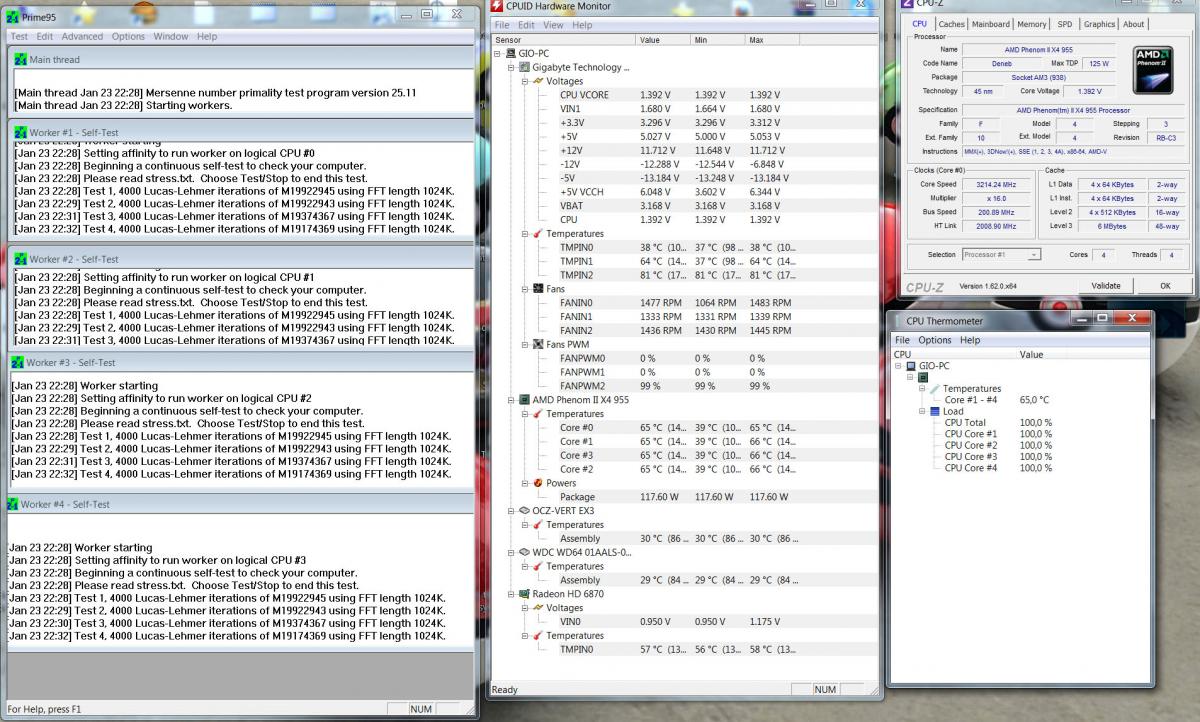Screen dimensions: 1200x722
Task: Collapse the Voltages group under Gigabyte
Action: tap(524, 81)
